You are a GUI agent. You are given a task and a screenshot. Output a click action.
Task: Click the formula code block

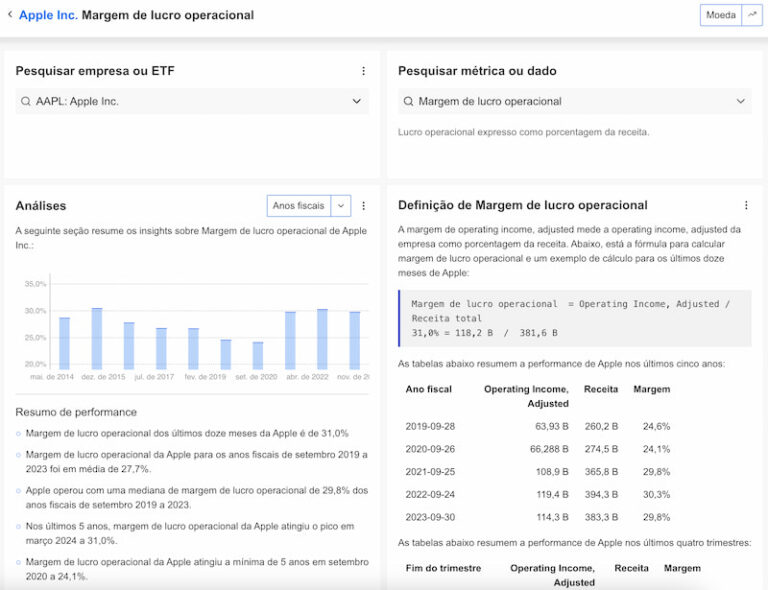574,318
